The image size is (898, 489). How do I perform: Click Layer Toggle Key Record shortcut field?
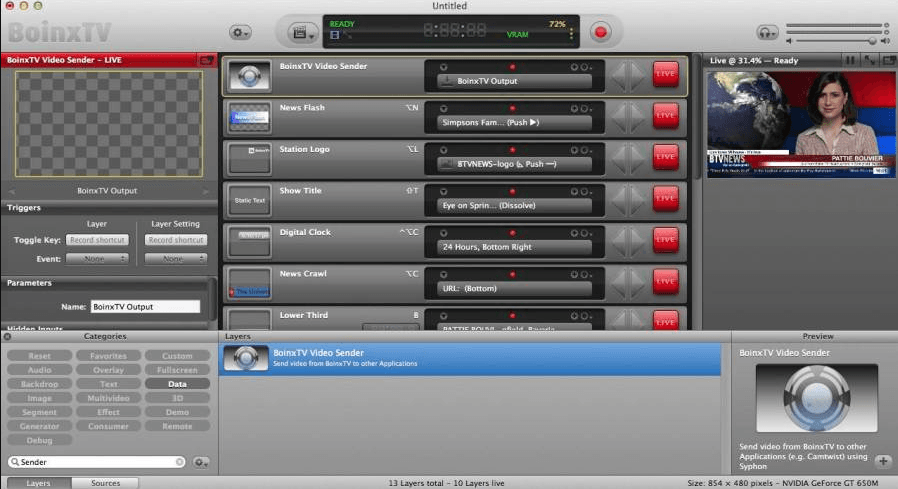tap(97, 240)
